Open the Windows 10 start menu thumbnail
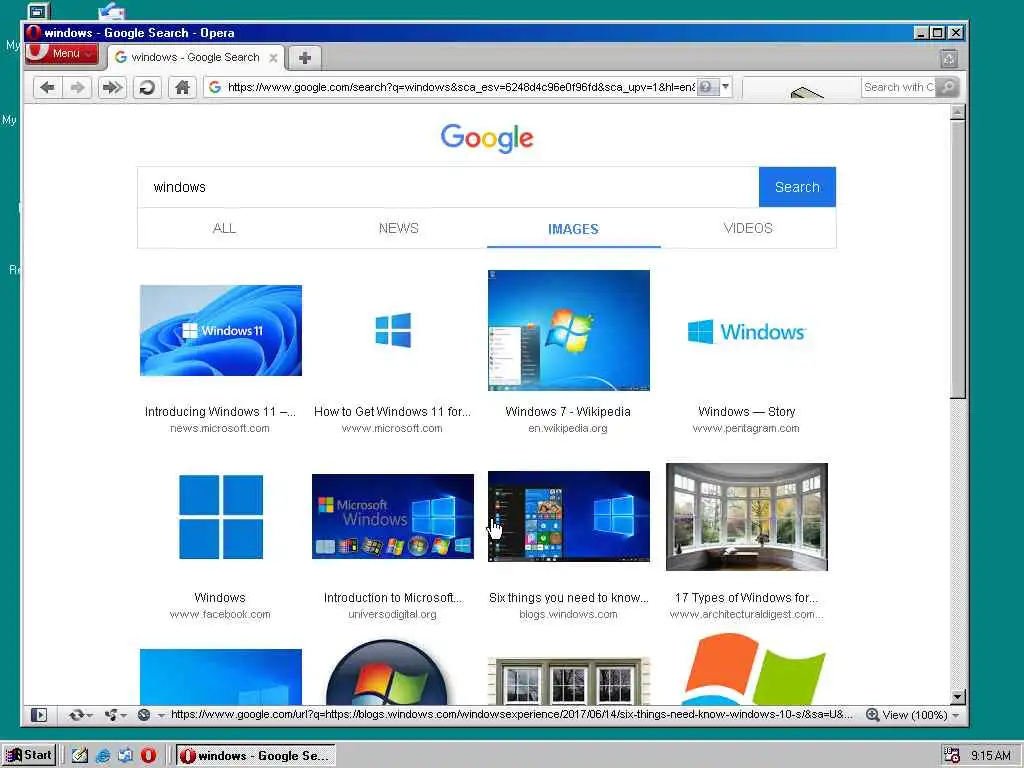 pyautogui.click(x=569, y=516)
